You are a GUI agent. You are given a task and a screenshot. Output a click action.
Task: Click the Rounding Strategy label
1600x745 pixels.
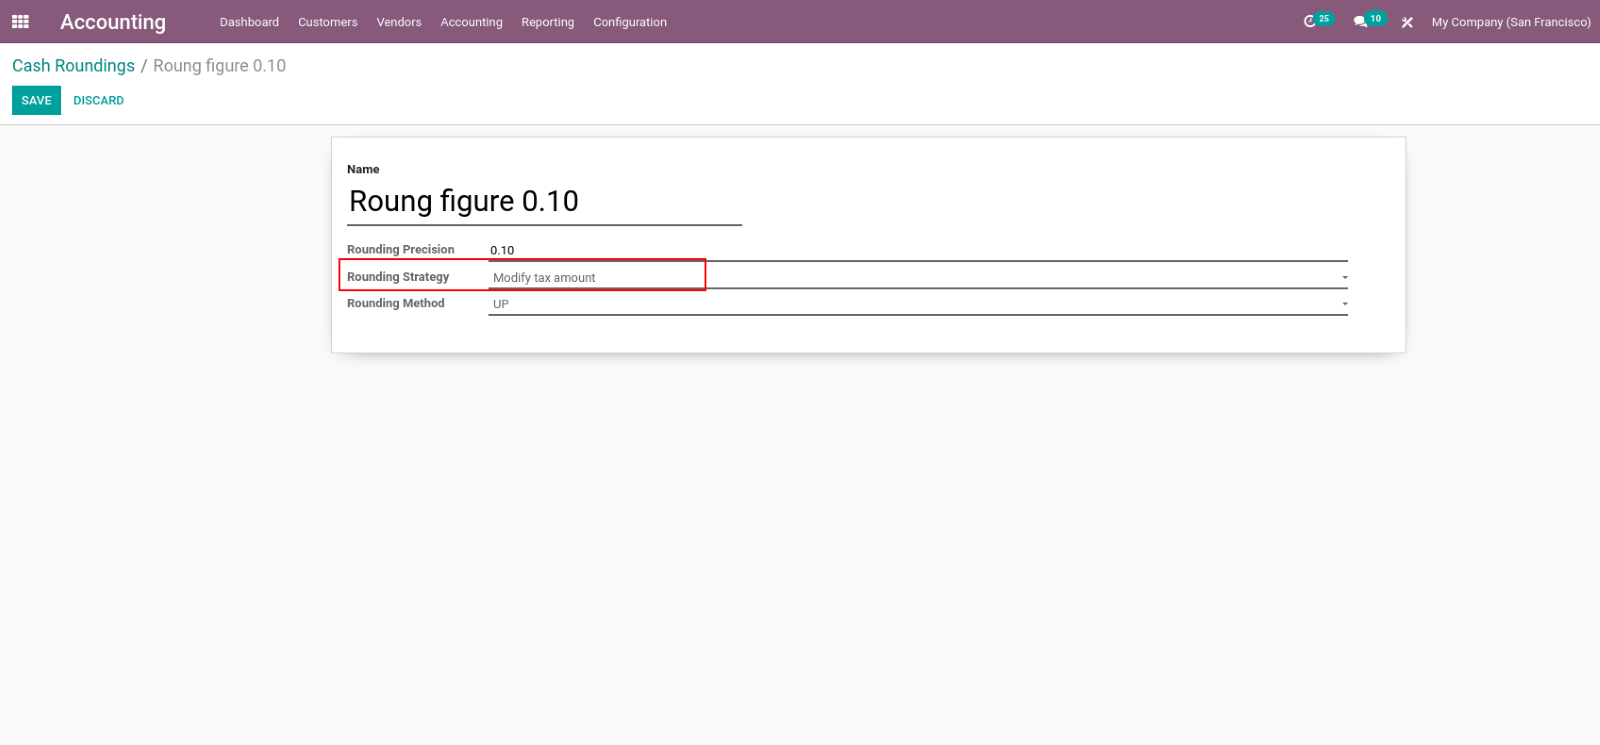click(x=398, y=276)
